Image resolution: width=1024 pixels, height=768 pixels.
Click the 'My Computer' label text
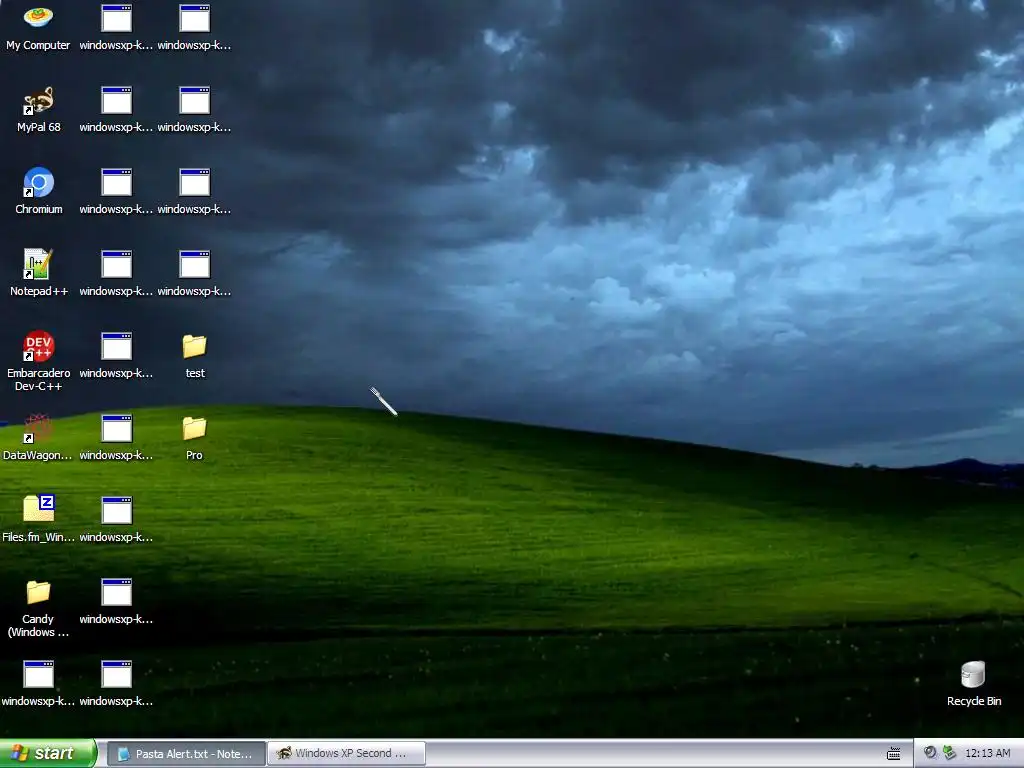click(38, 45)
